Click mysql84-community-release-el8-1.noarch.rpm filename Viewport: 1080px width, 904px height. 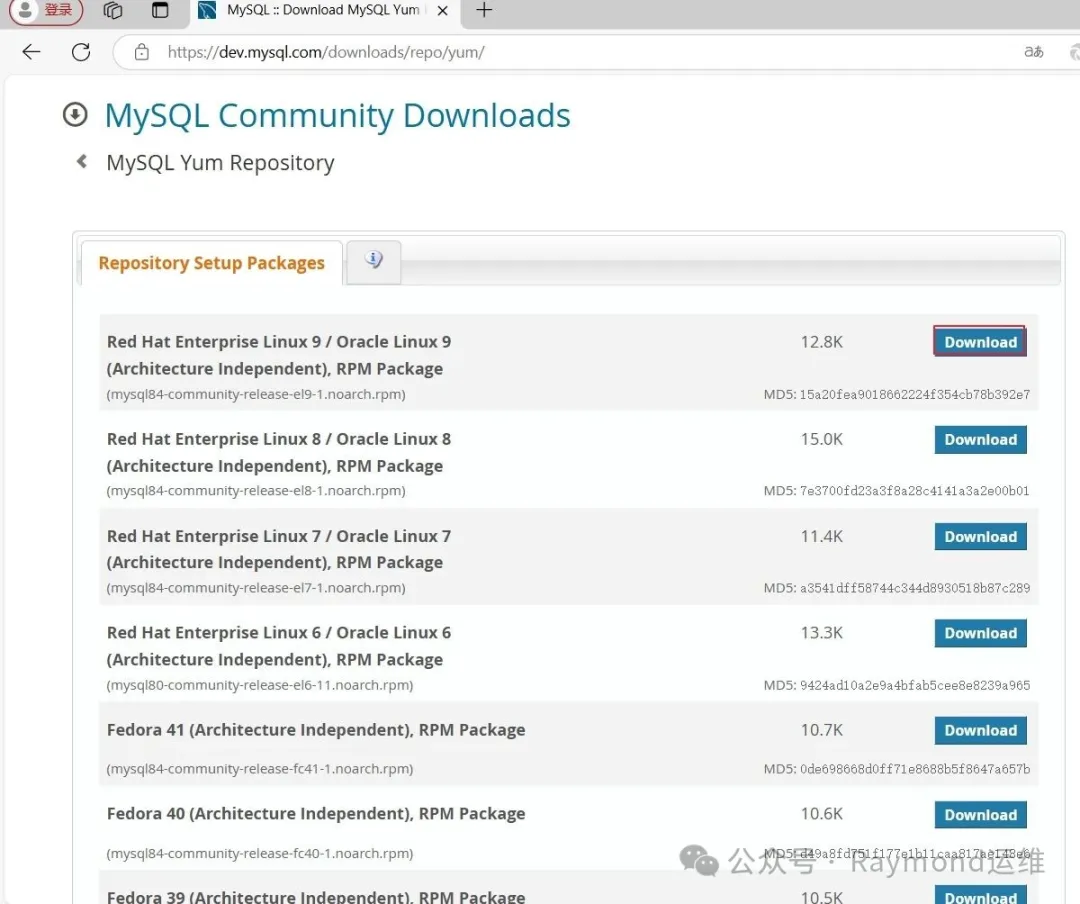pyautogui.click(x=256, y=491)
